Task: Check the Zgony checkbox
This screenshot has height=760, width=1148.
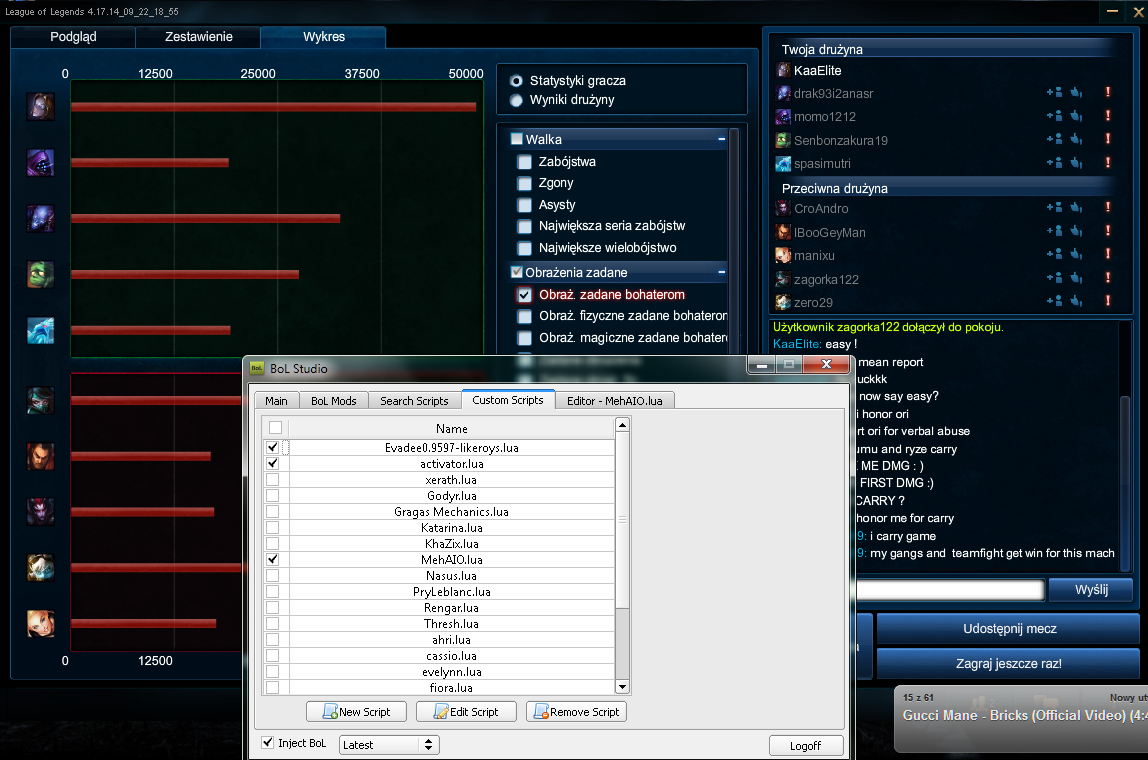Action: (x=524, y=183)
